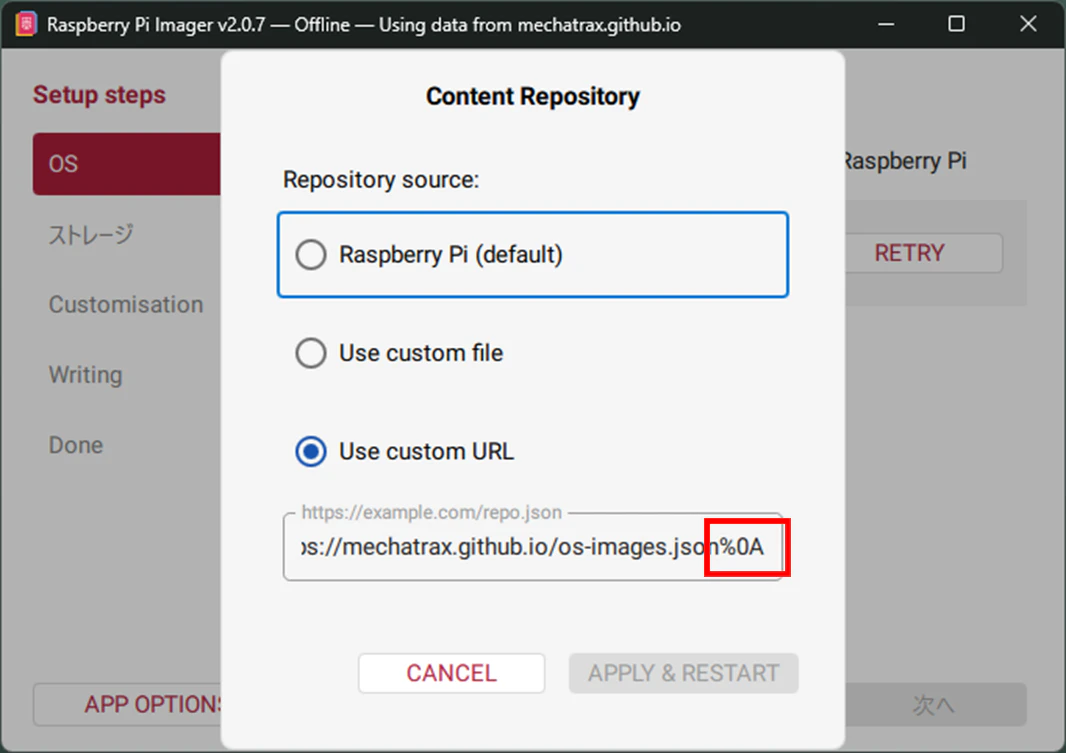The width and height of the screenshot is (1066, 753).
Task: Select the OS setup step
Action: tap(126, 164)
